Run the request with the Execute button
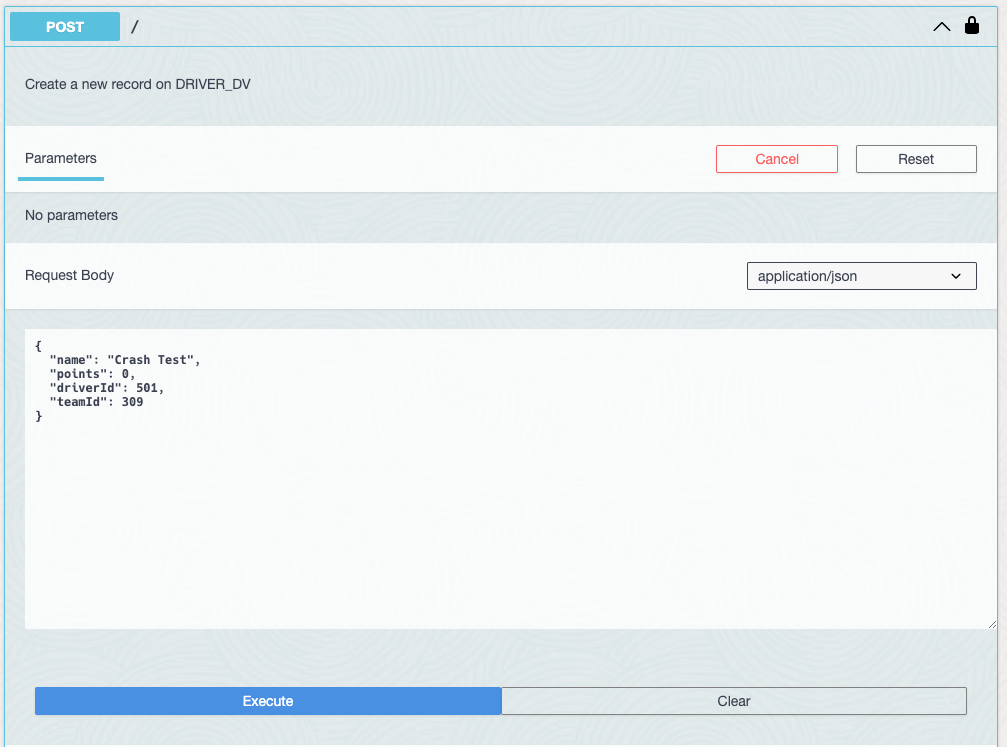The image size is (1007, 747). [x=268, y=701]
